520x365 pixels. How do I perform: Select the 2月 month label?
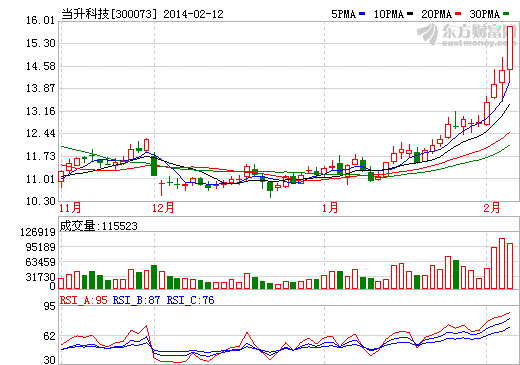492,208
